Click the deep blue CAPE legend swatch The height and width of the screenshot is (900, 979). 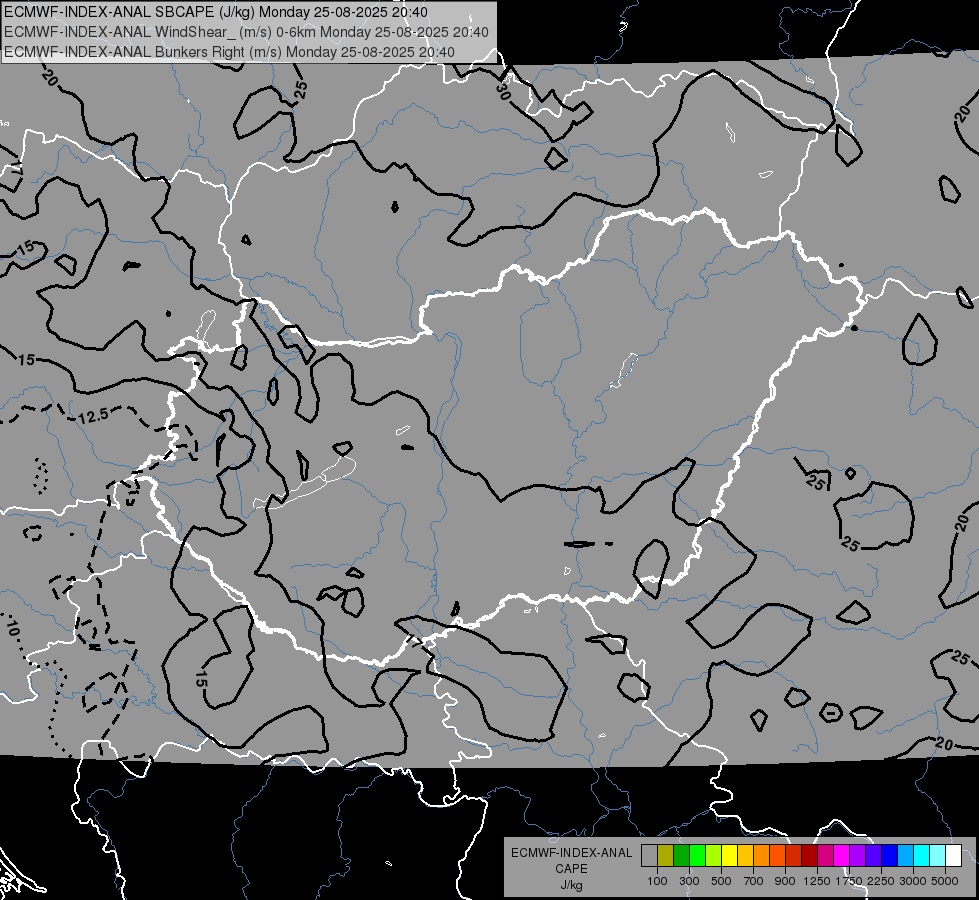click(890, 855)
